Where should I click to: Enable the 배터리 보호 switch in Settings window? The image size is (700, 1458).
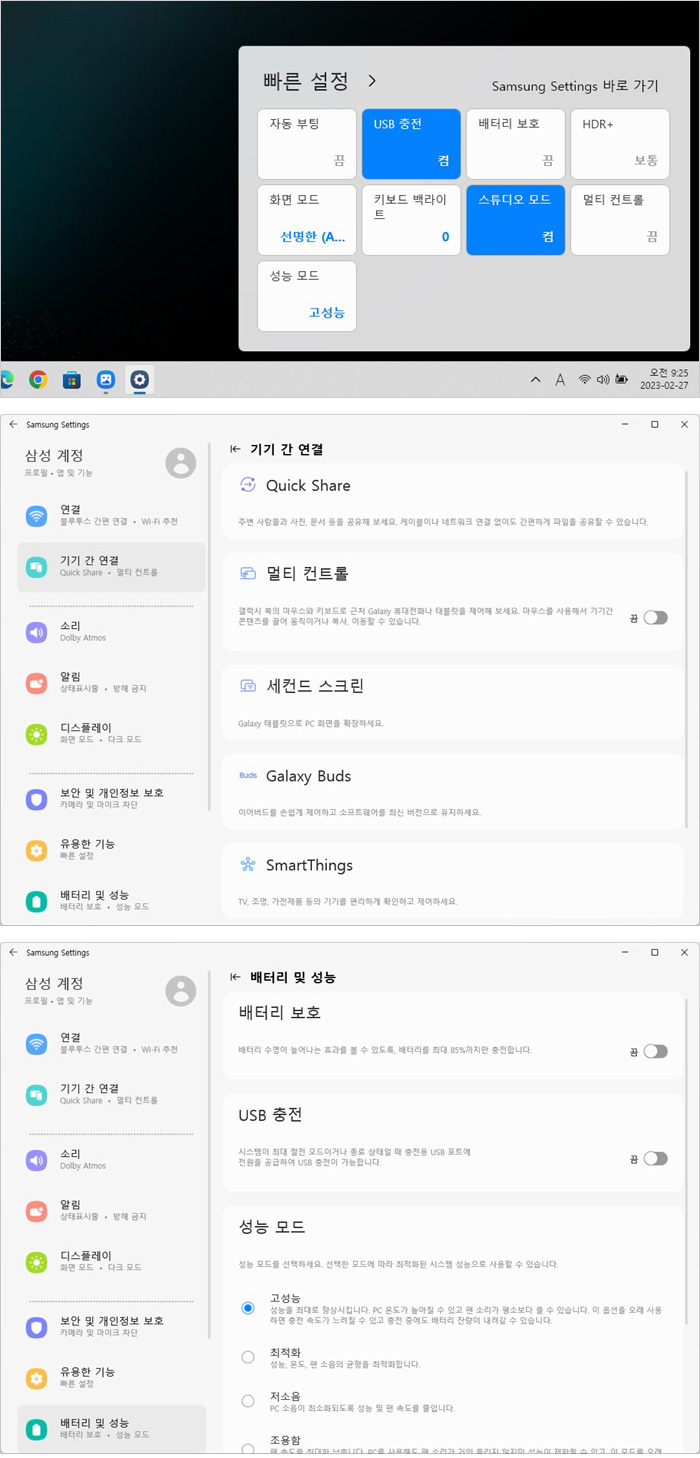pos(655,1051)
